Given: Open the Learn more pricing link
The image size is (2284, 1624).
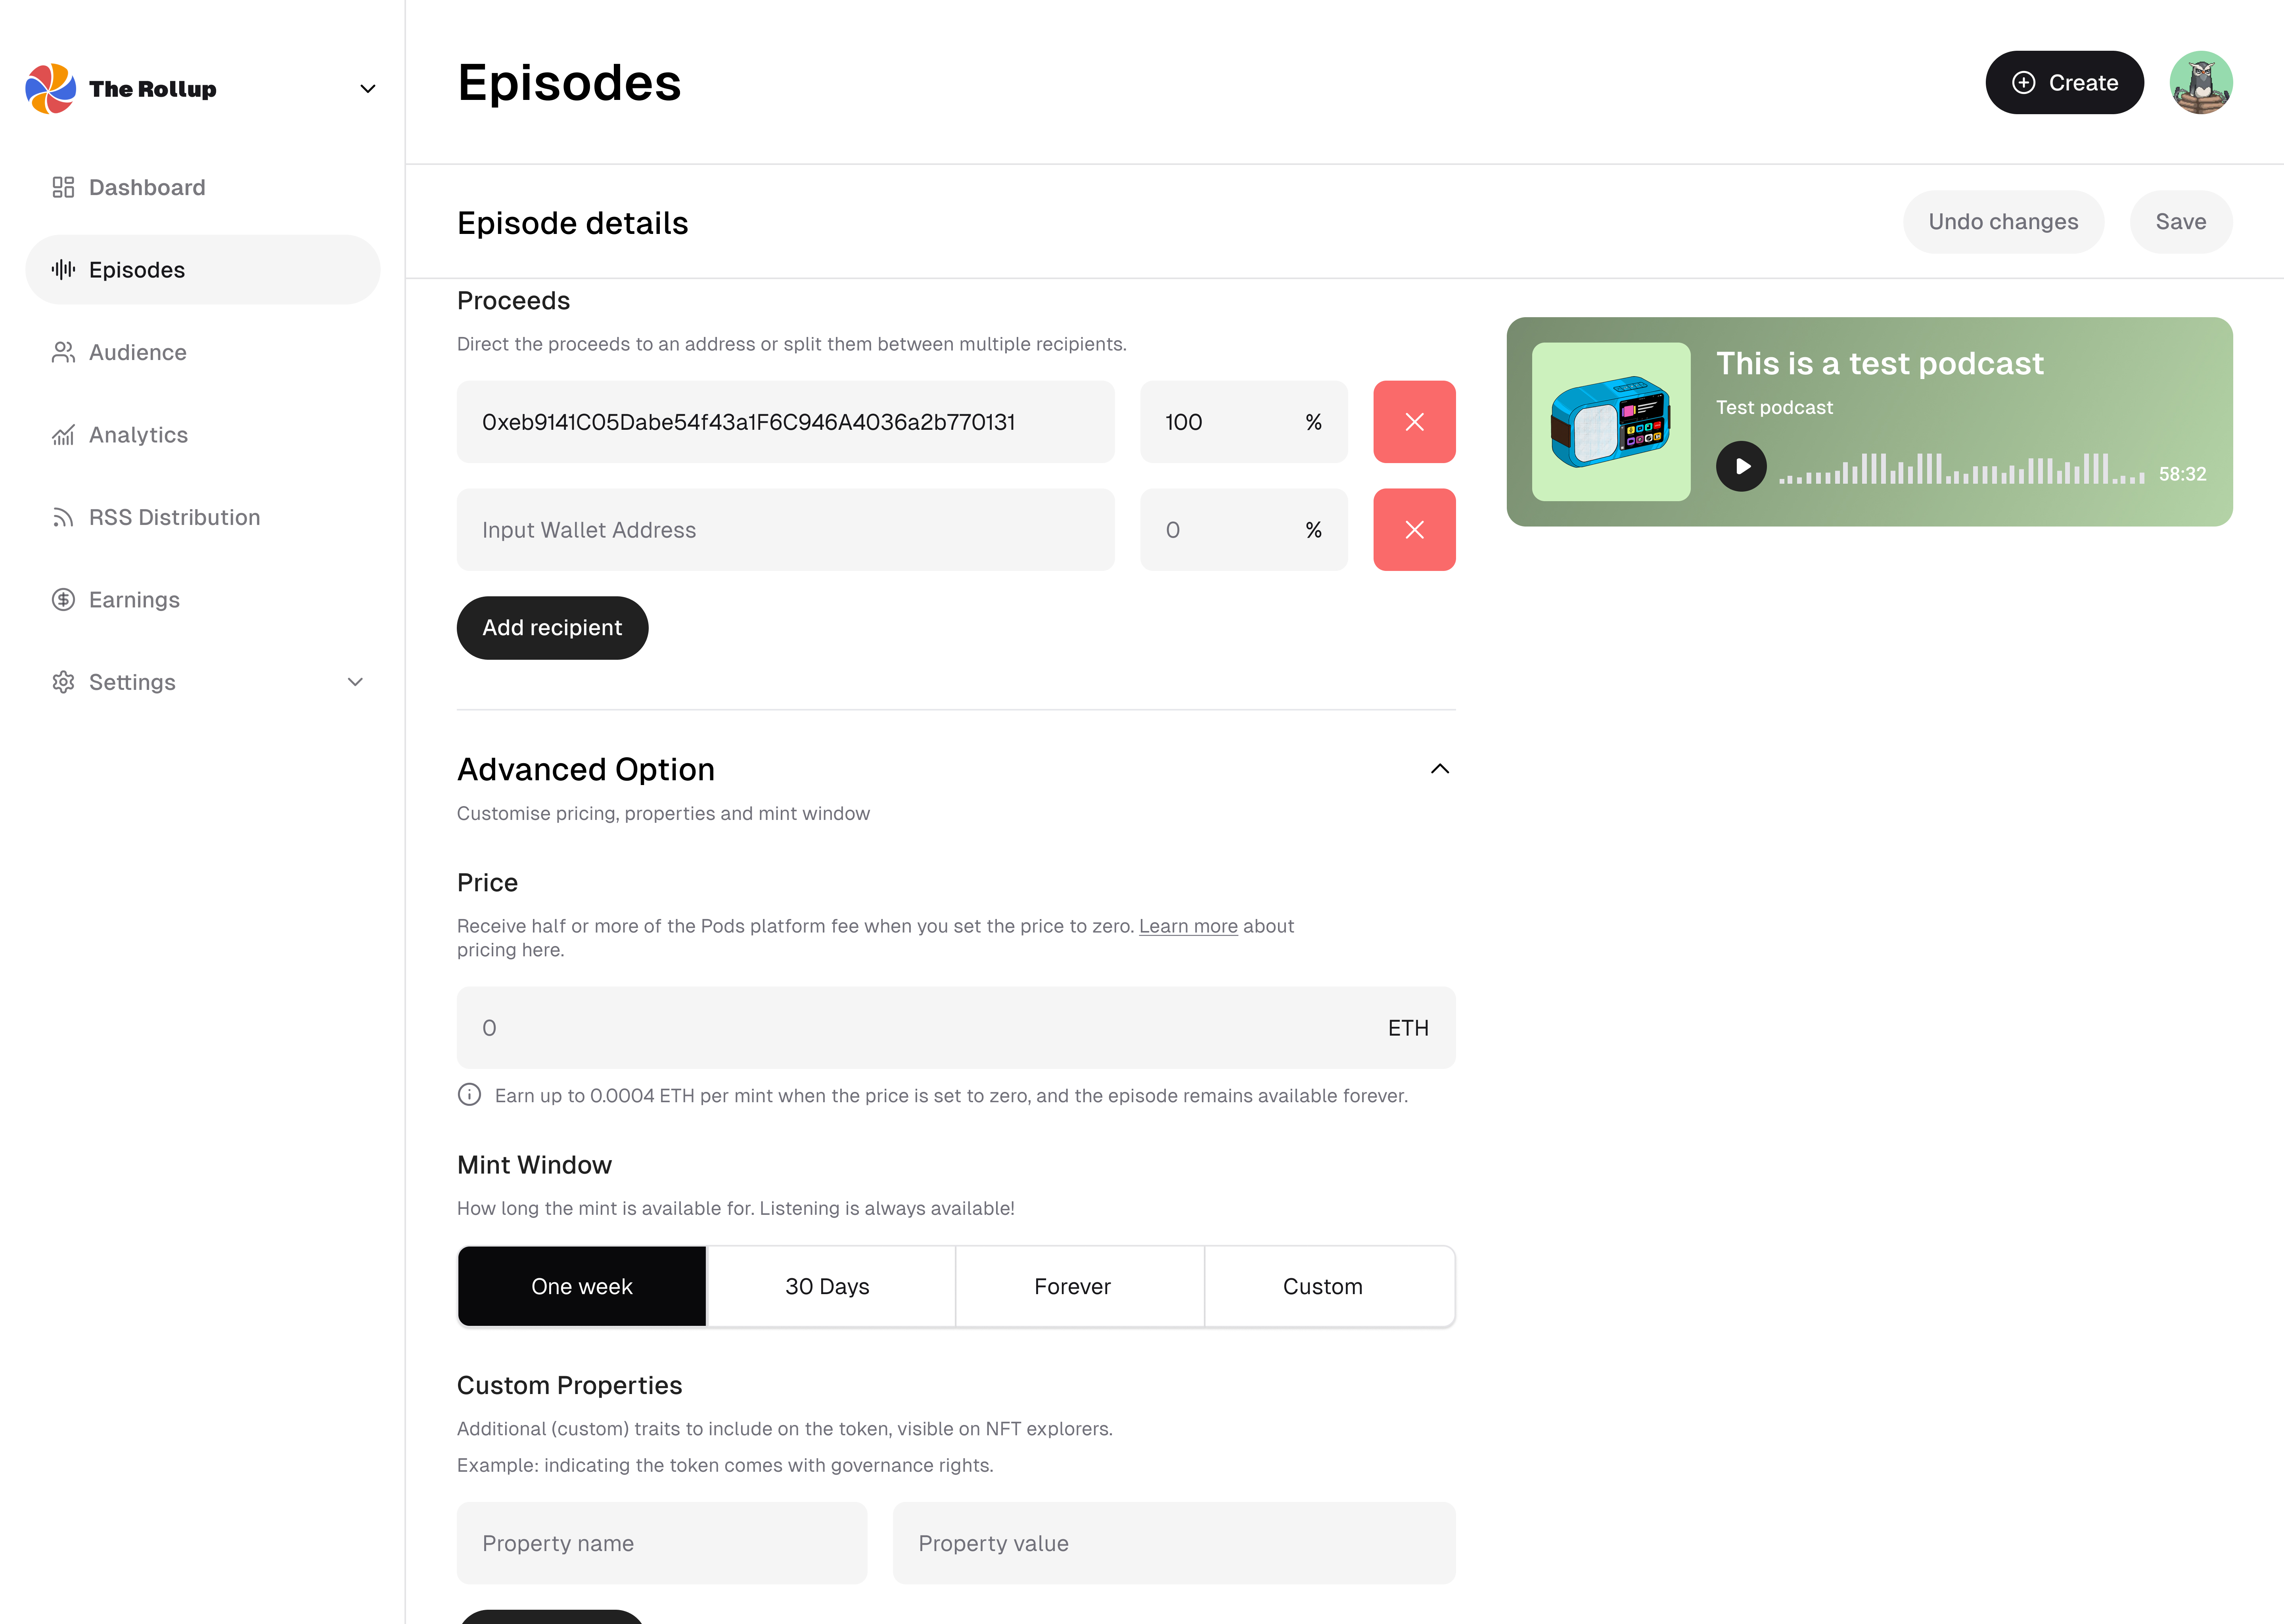Looking at the screenshot, I should click(x=1188, y=926).
